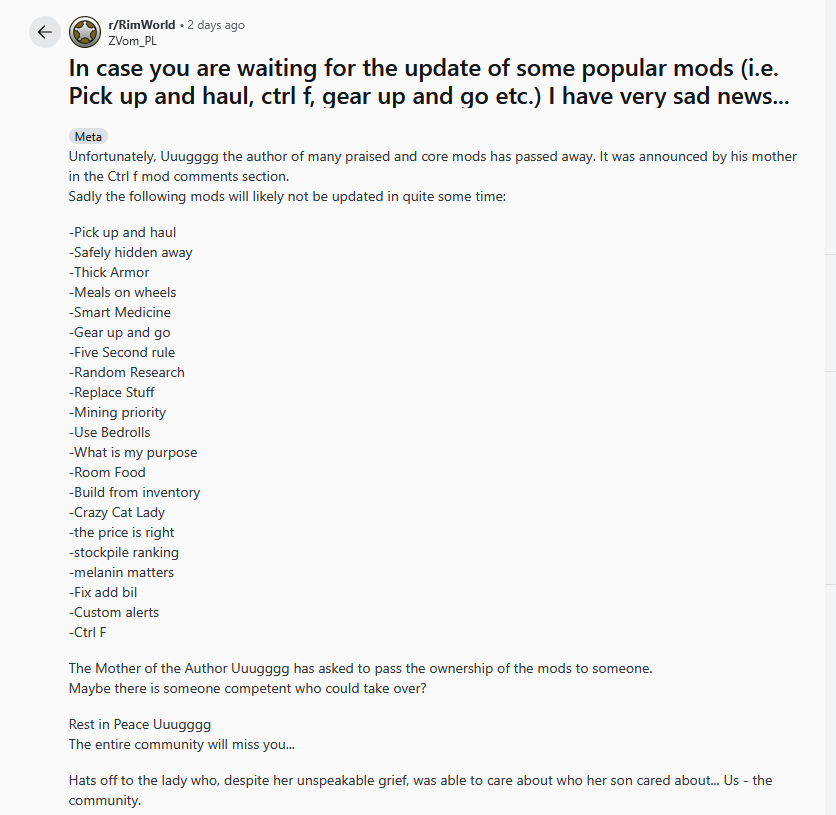Click the 'Gear up and go' entry
836x815 pixels.
pos(120,332)
